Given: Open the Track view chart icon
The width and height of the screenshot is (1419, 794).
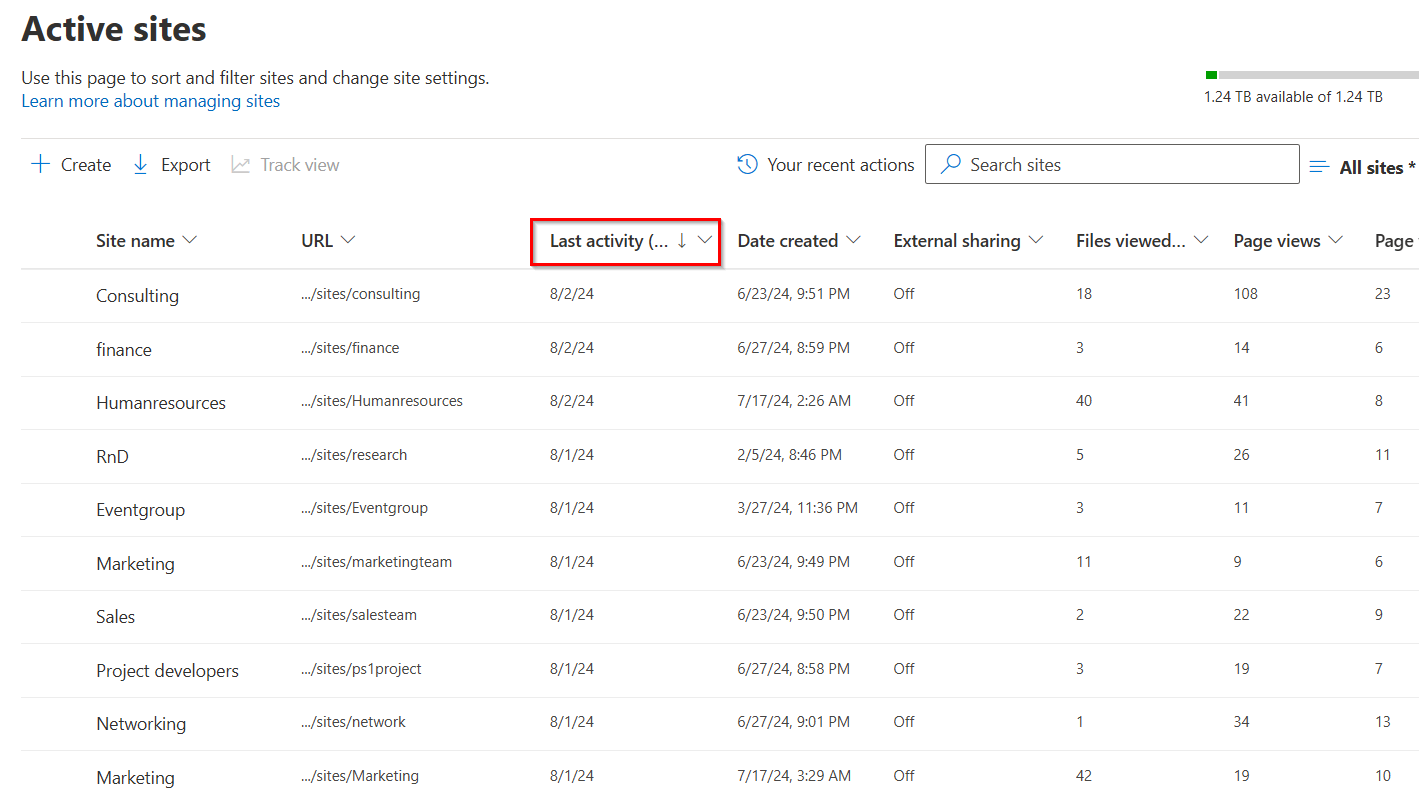Looking at the screenshot, I should click(x=240, y=164).
